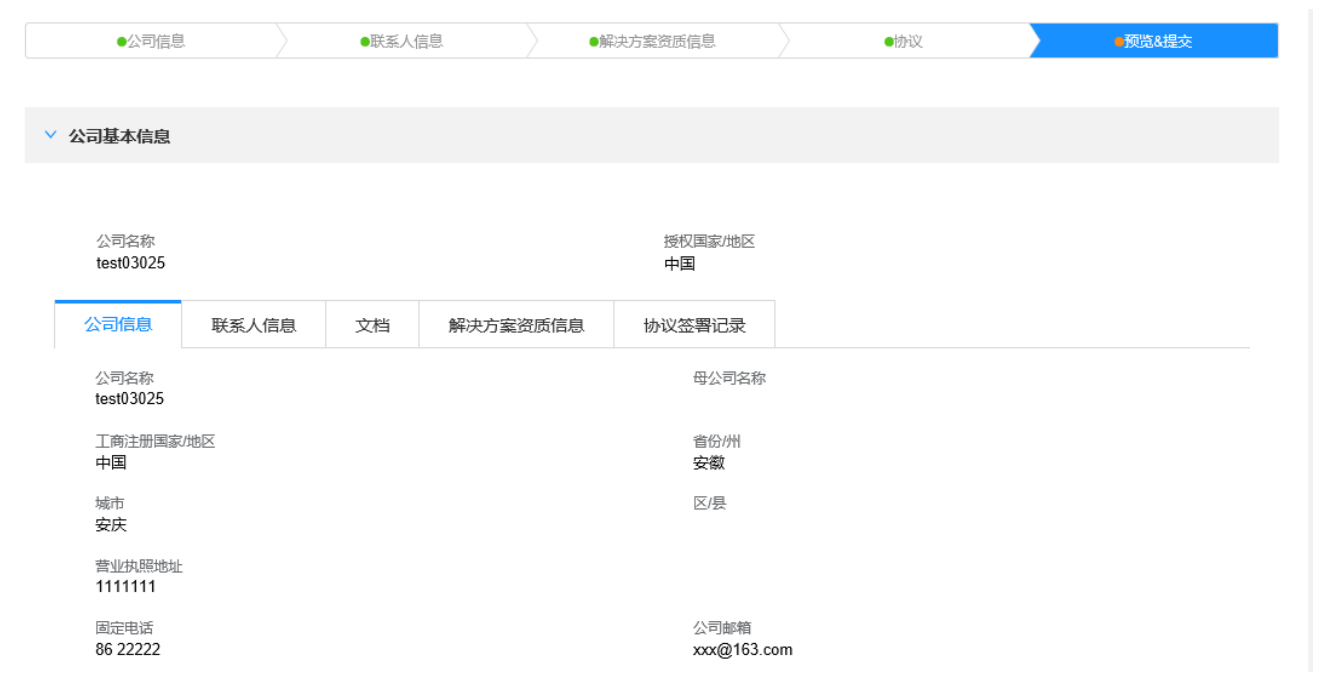
Task: Click the 区/县 label
Action: coord(709,503)
